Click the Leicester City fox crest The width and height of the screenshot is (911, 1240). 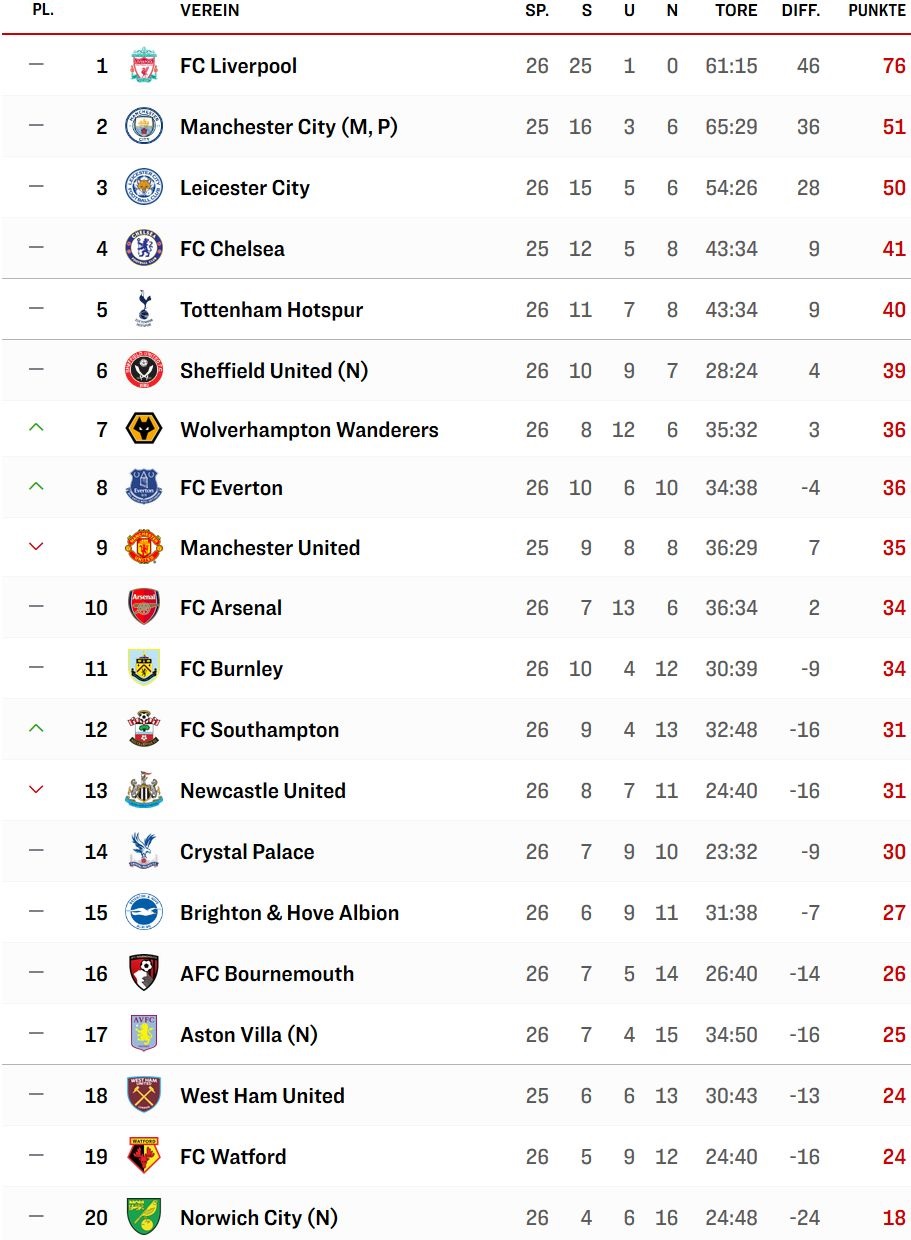(144, 188)
